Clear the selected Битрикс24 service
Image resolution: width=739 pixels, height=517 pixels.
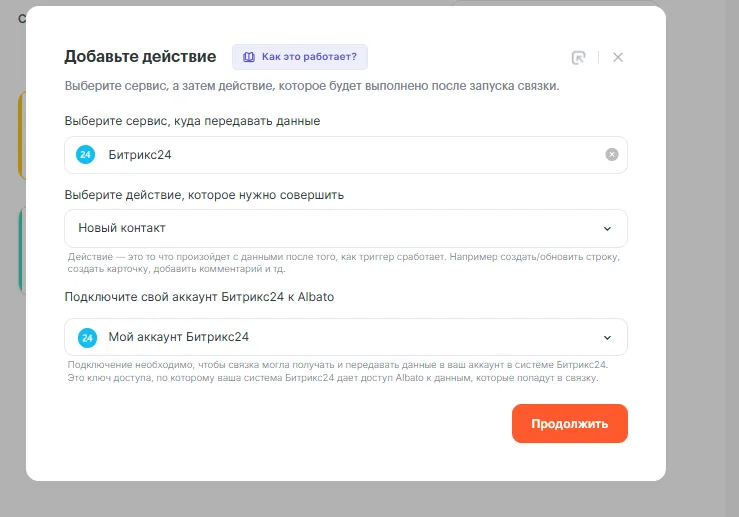coord(612,155)
